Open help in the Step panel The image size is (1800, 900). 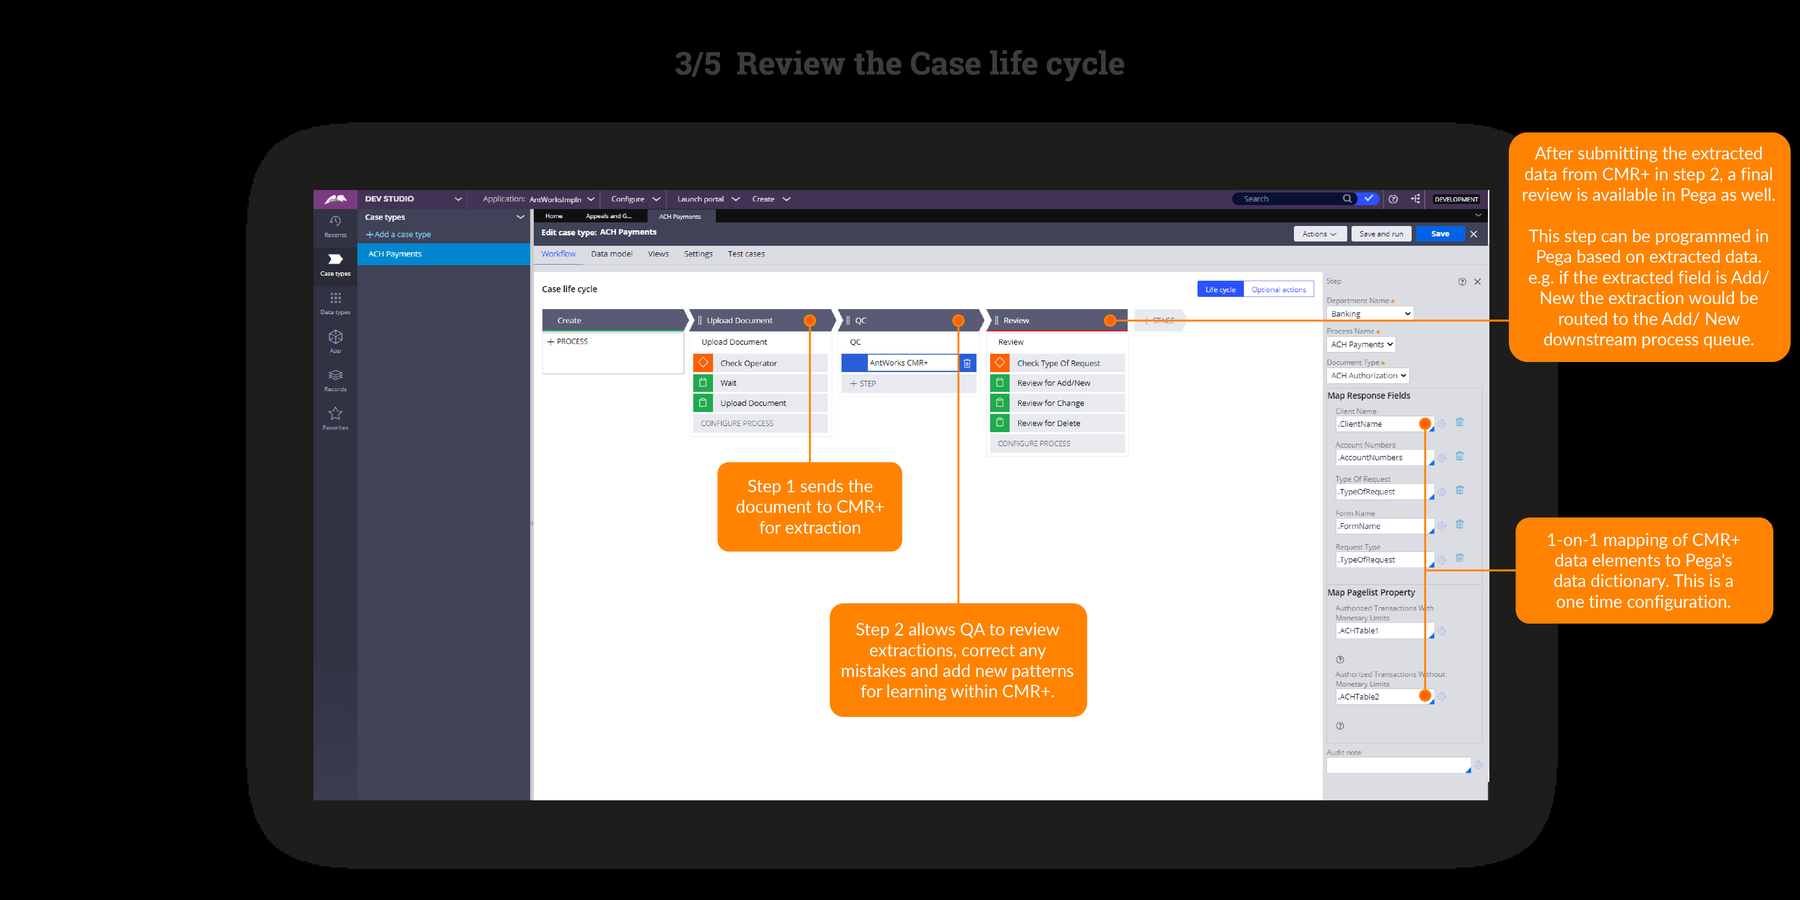[1462, 282]
